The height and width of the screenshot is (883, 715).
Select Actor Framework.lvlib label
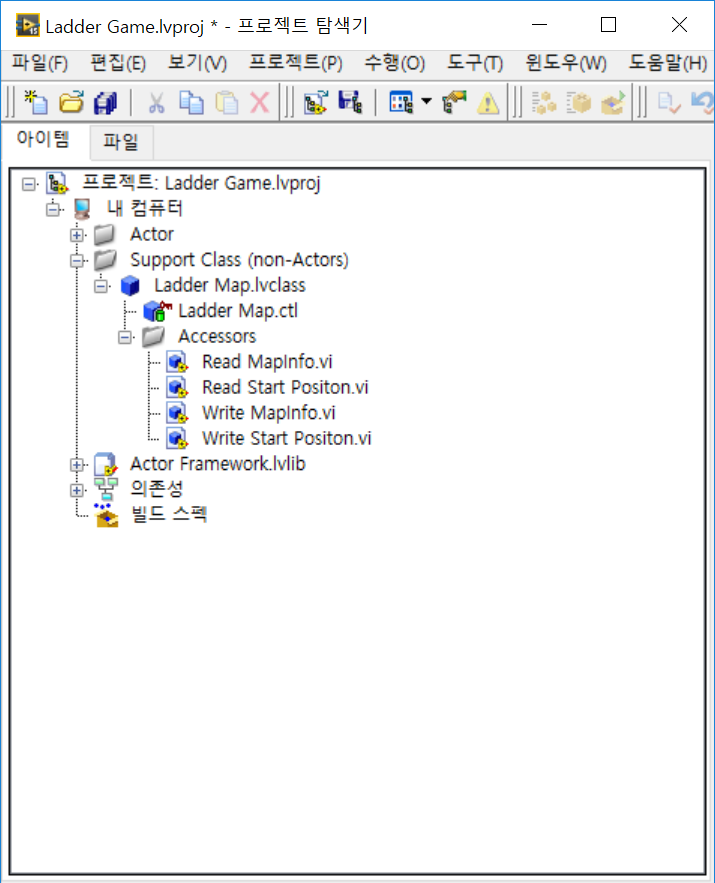(x=218, y=463)
